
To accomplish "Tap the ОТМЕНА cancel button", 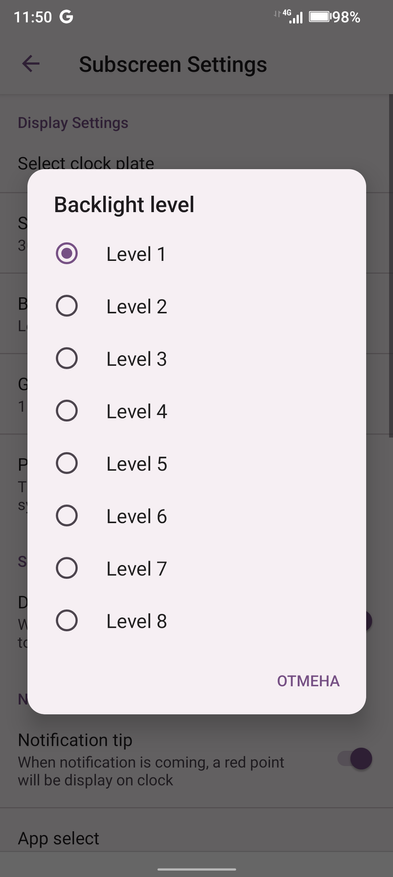I will click(x=308, y=681).
